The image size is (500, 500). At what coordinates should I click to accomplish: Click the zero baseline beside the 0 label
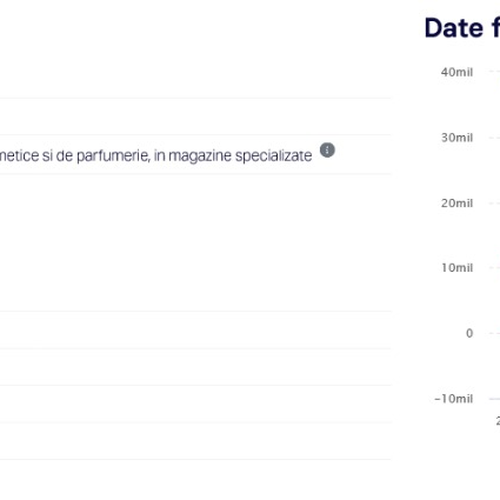click(x=494, y=333)
